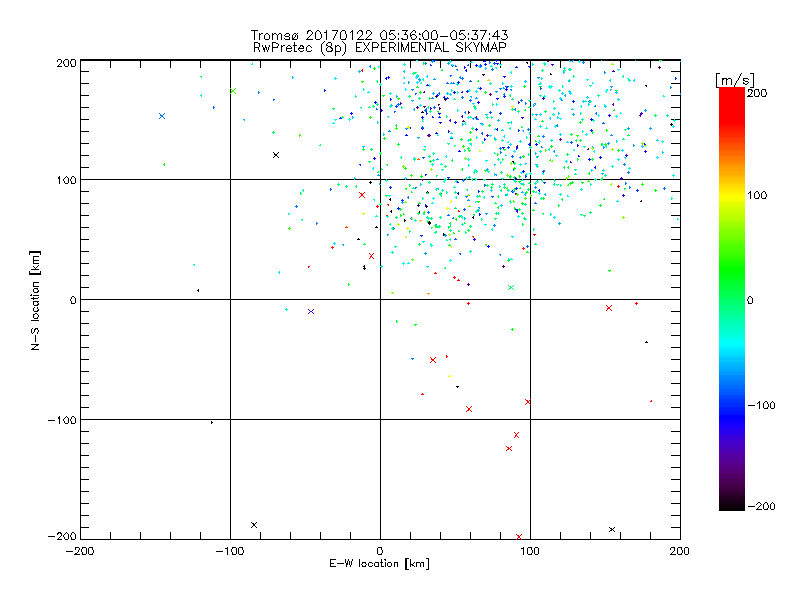The width and height of the screenshot is (800, 600).
Task: Click the -200 tick label on N-S axis
Action: 62,536
